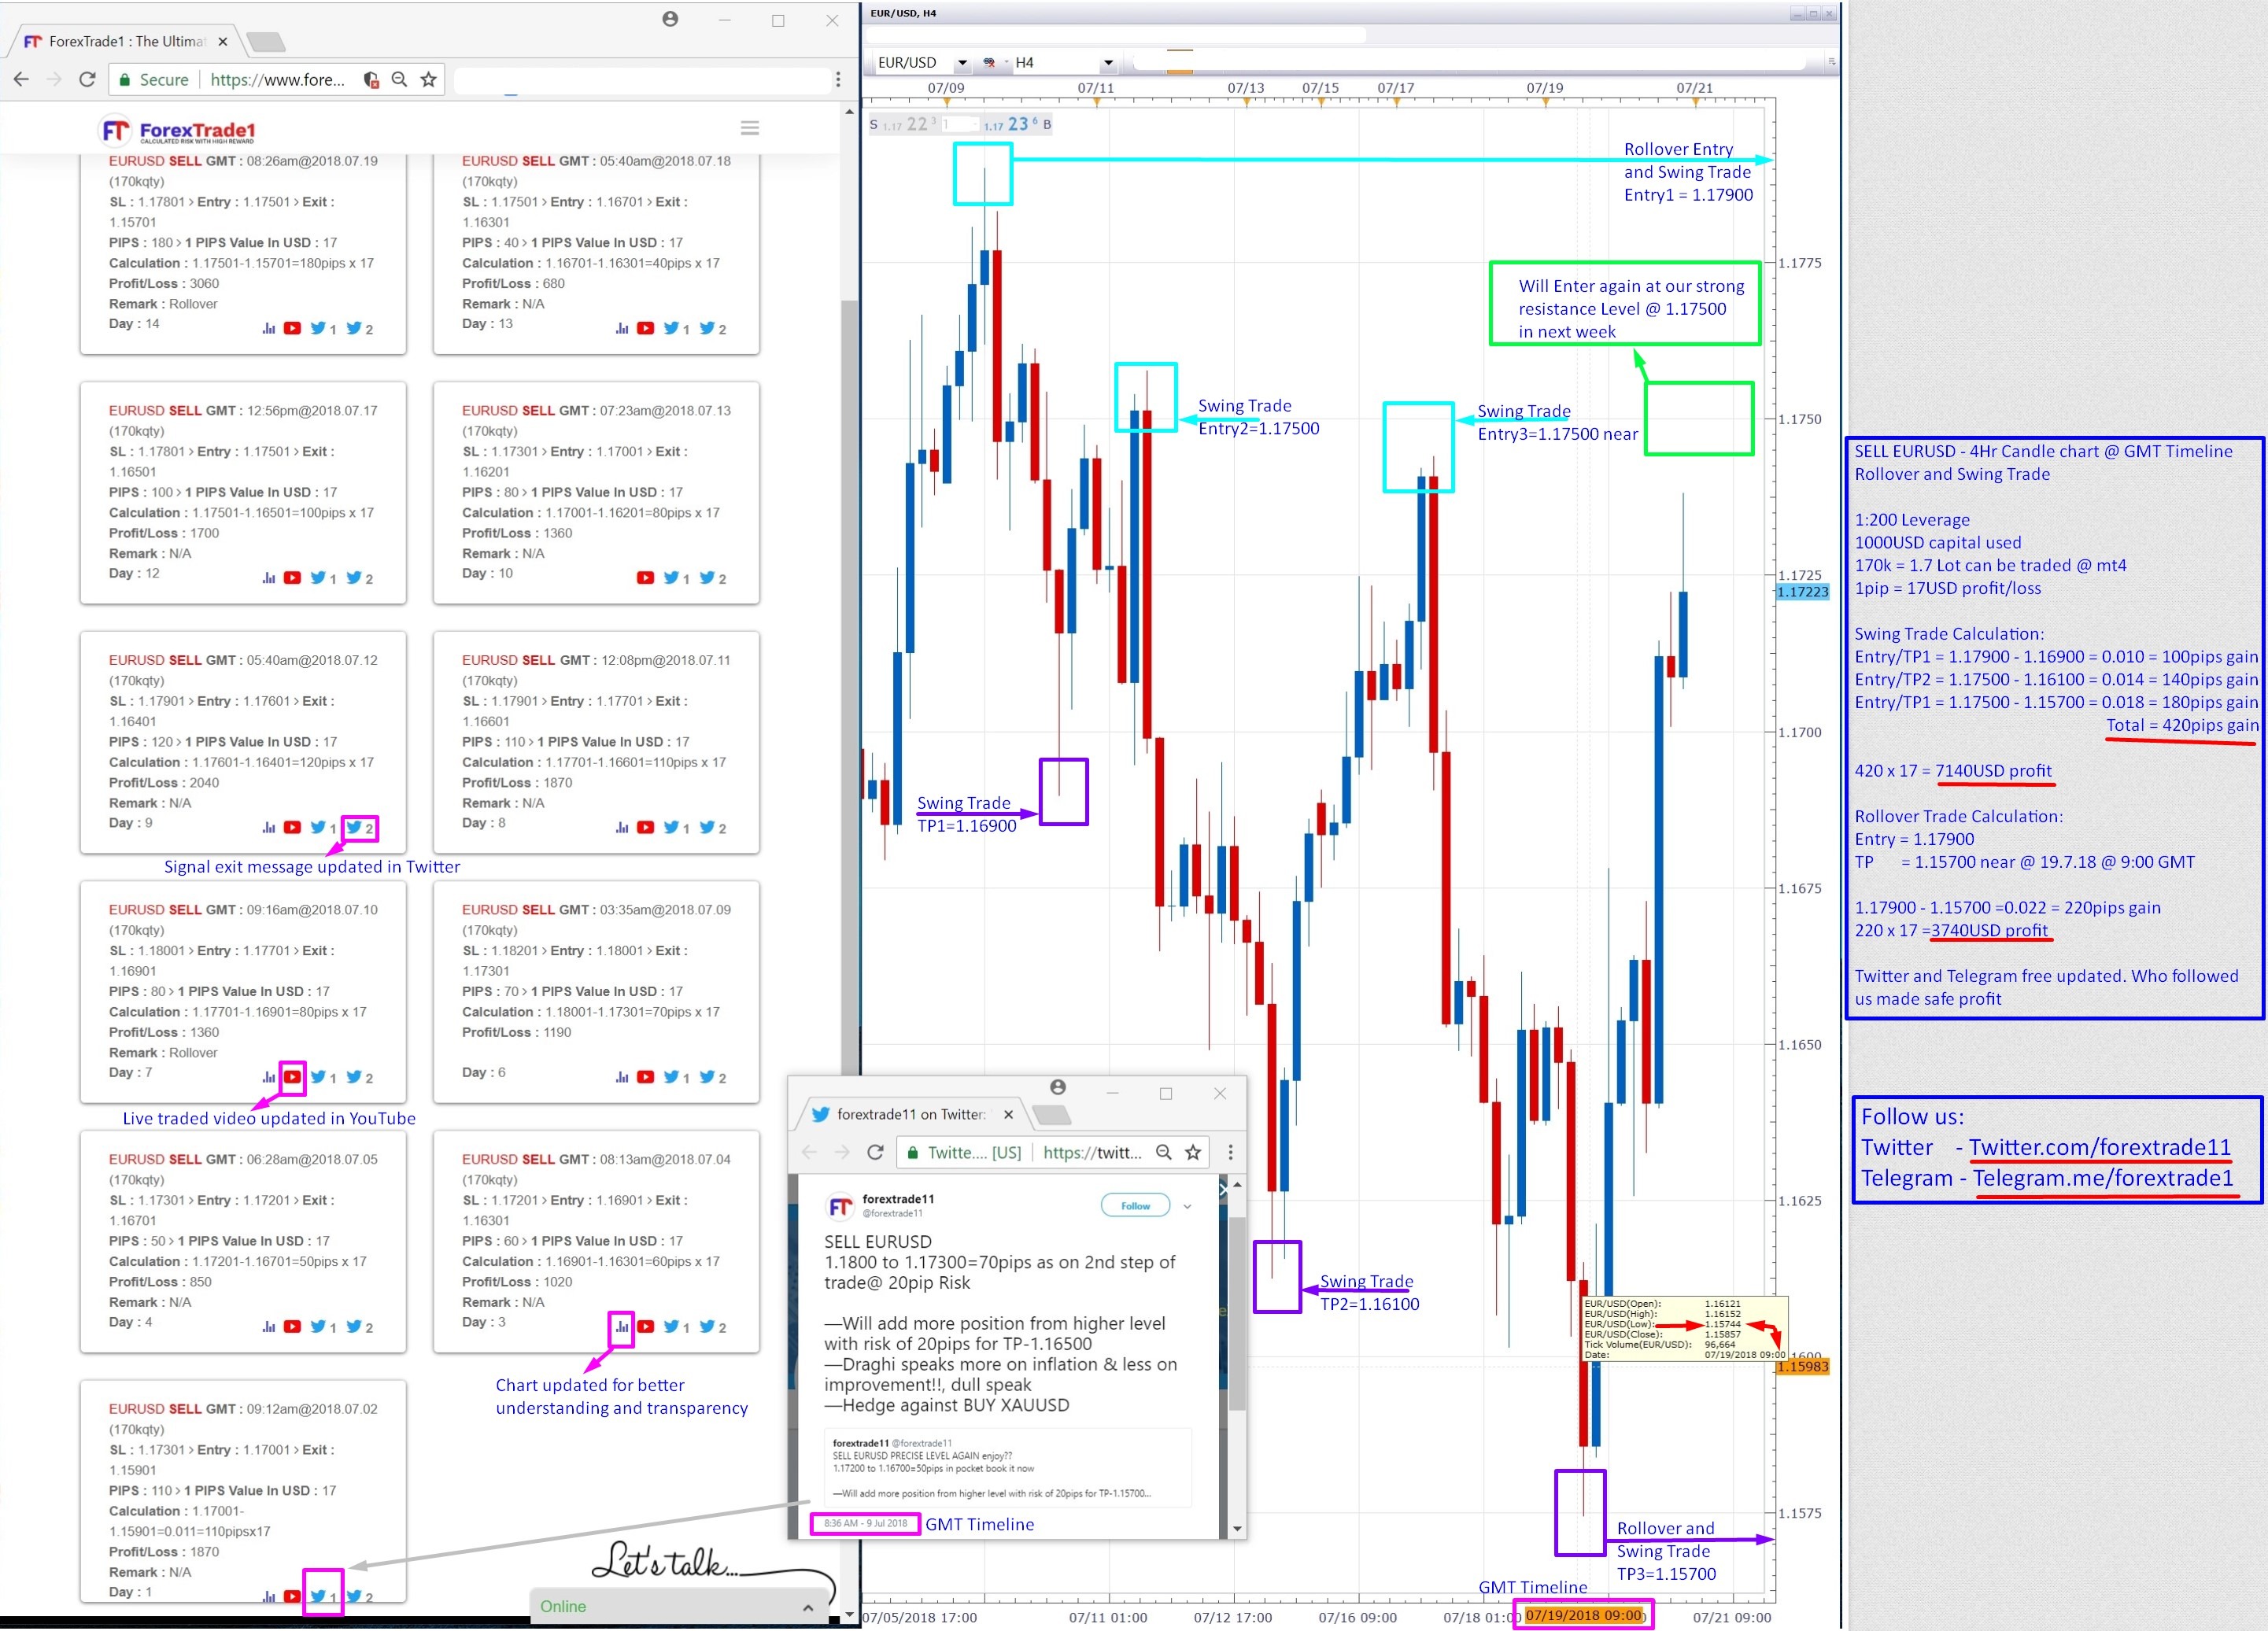Bookmark the Twitter page with the star

(1193, 1152)
